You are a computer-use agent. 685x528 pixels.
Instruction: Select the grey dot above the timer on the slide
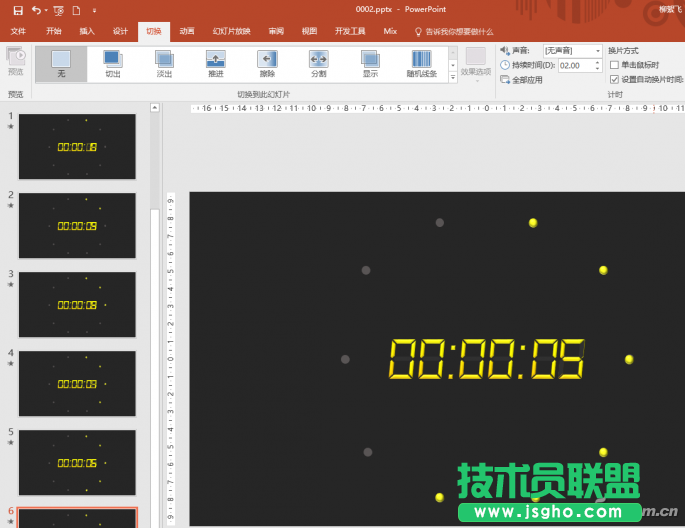click(440, 223)
